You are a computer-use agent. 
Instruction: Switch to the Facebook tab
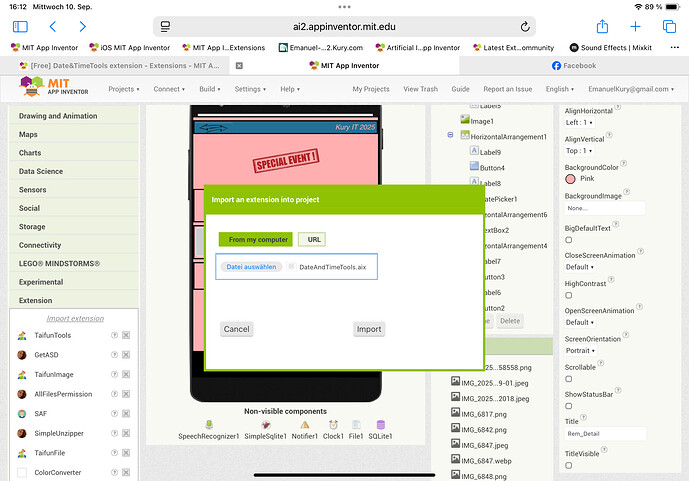tap(574, 65)
